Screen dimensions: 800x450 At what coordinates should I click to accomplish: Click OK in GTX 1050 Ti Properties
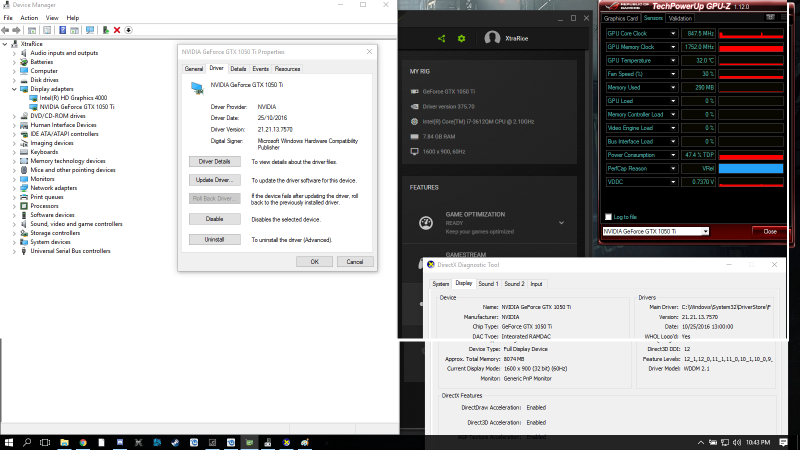coord(314,261)
